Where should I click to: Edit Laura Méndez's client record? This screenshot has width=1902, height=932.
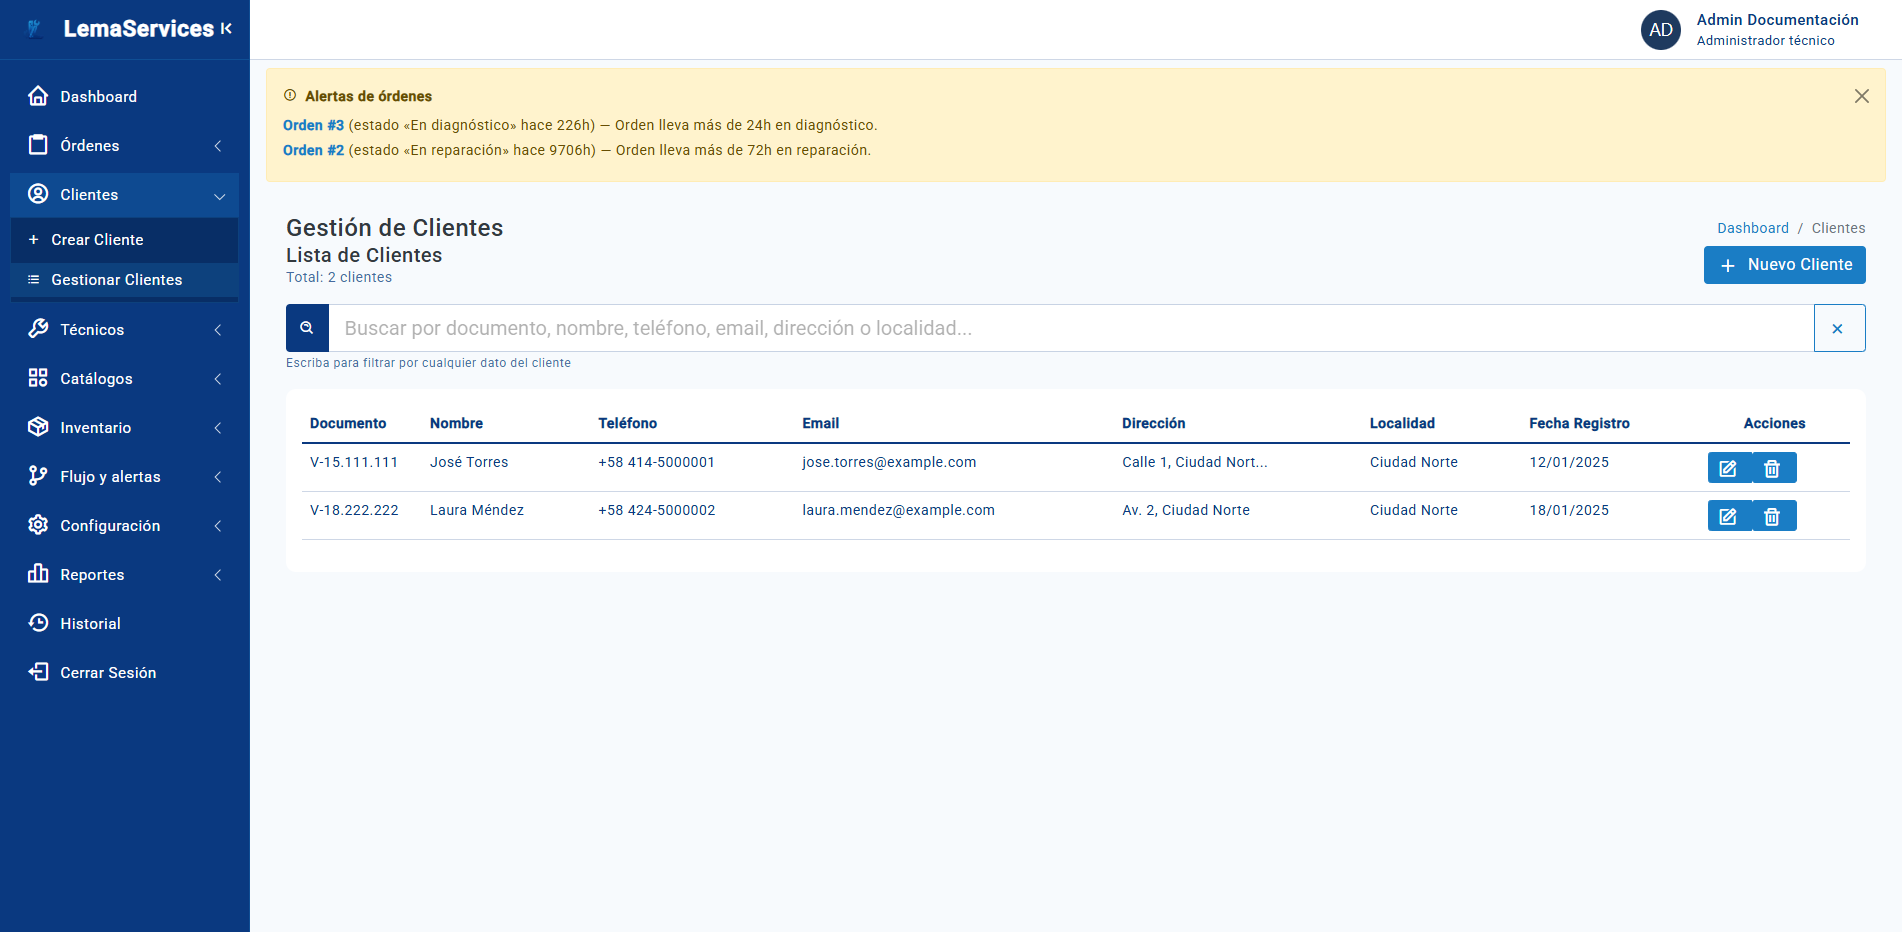[1728, 516]
